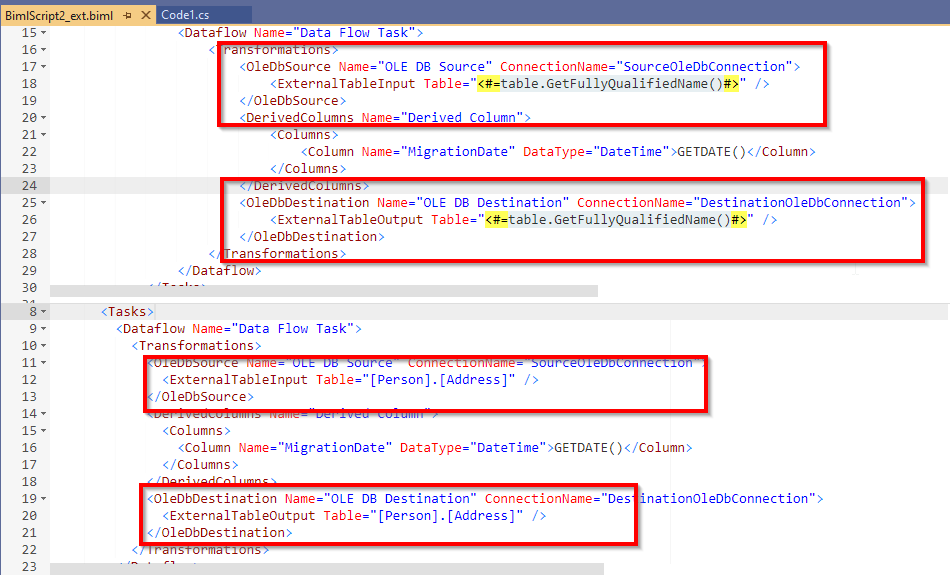Click line number 22 in lower pane
This screenshot has width=950, height=575.
click(28, 550)
